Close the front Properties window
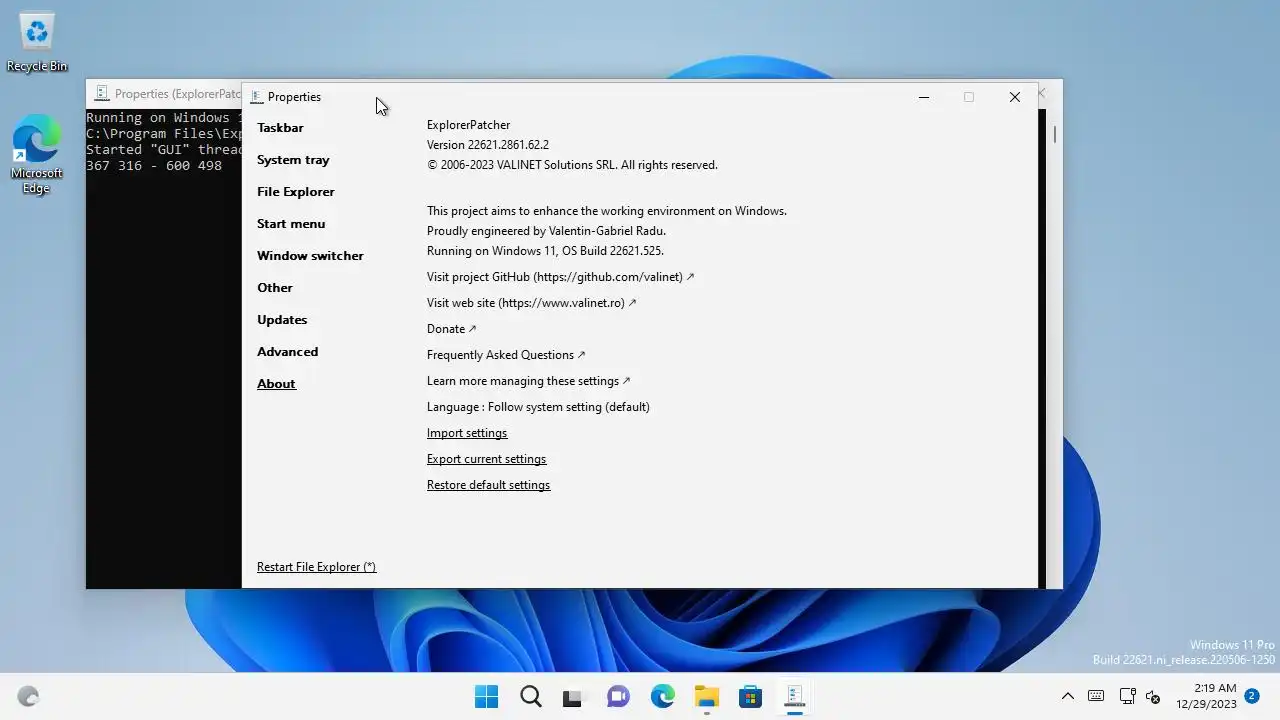The height and width of the screenshot is (720, 1280). click(x=1014, y=97)
